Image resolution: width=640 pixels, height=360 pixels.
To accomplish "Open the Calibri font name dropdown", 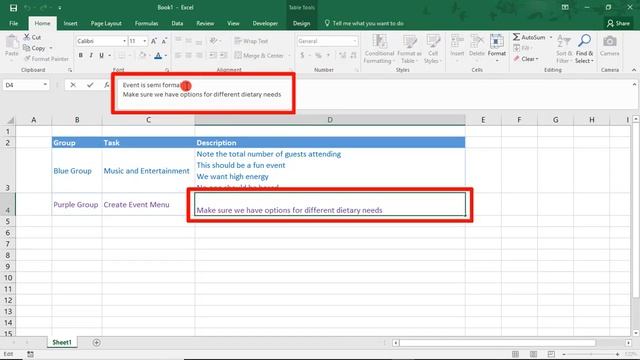I will (x=124, y=41).
